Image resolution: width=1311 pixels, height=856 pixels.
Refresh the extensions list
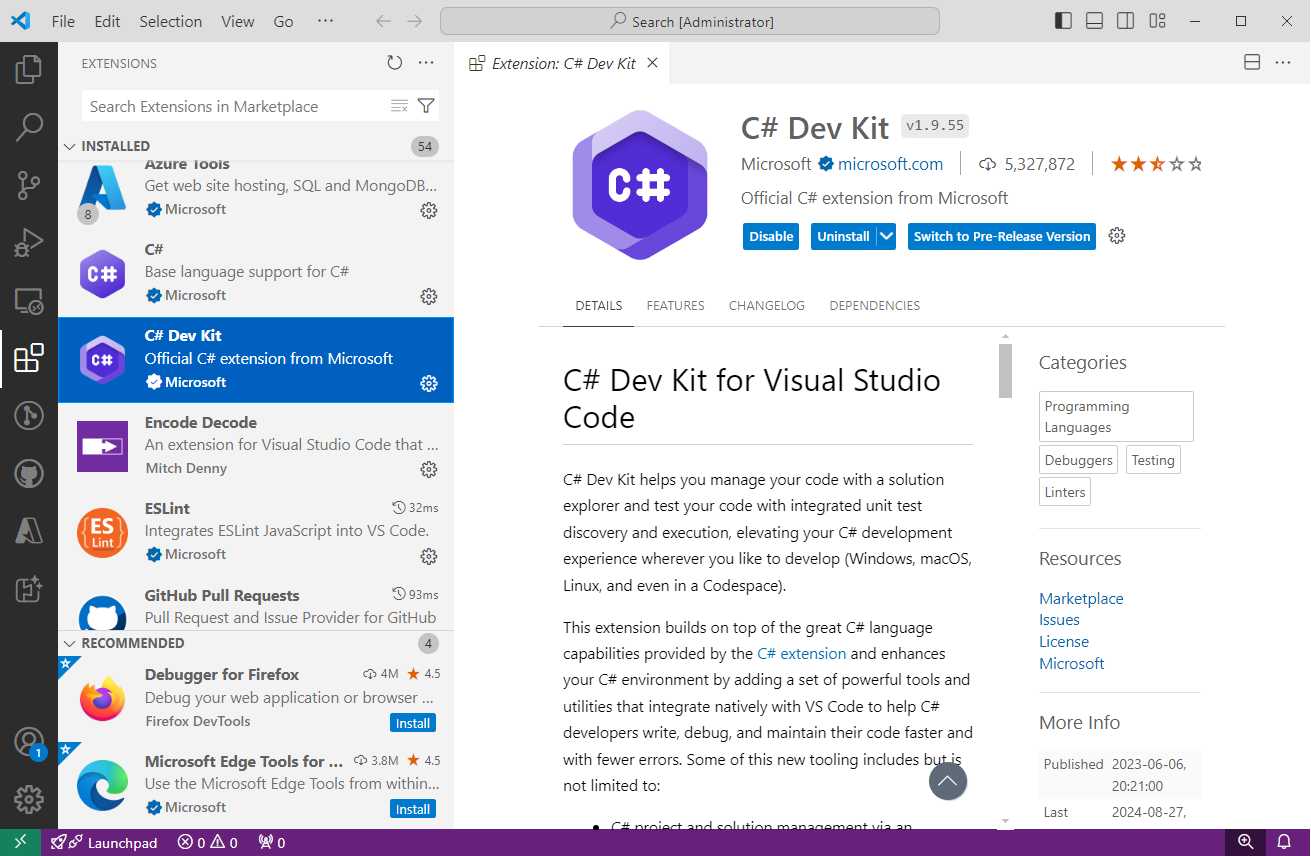click(x=395, y=63)
